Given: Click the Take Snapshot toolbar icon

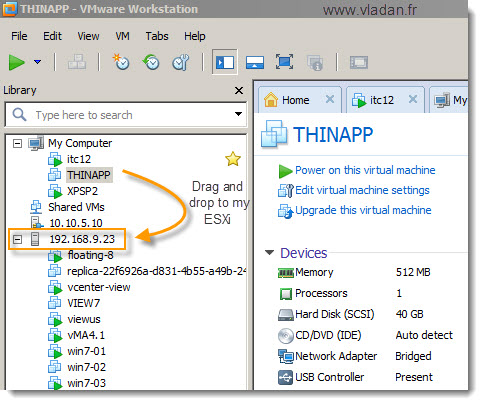Looking at the screenshot, I should click(x=121, y=62).
